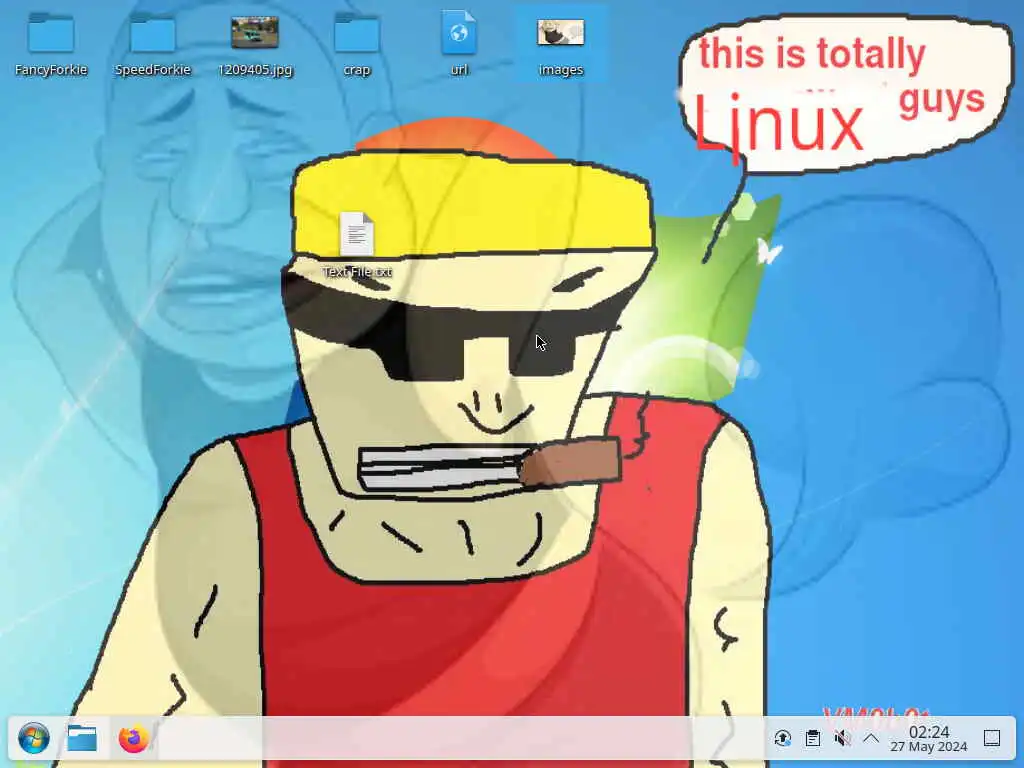Viewport: 1024px width, 768px height.
Task: Click the show desktop button
Action: [992, 739]
